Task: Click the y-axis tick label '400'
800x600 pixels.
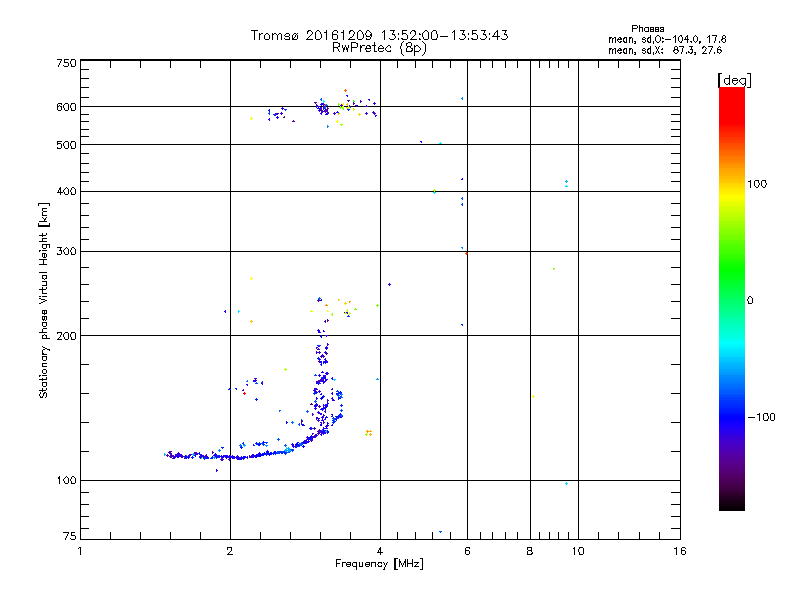Action: 66,192
